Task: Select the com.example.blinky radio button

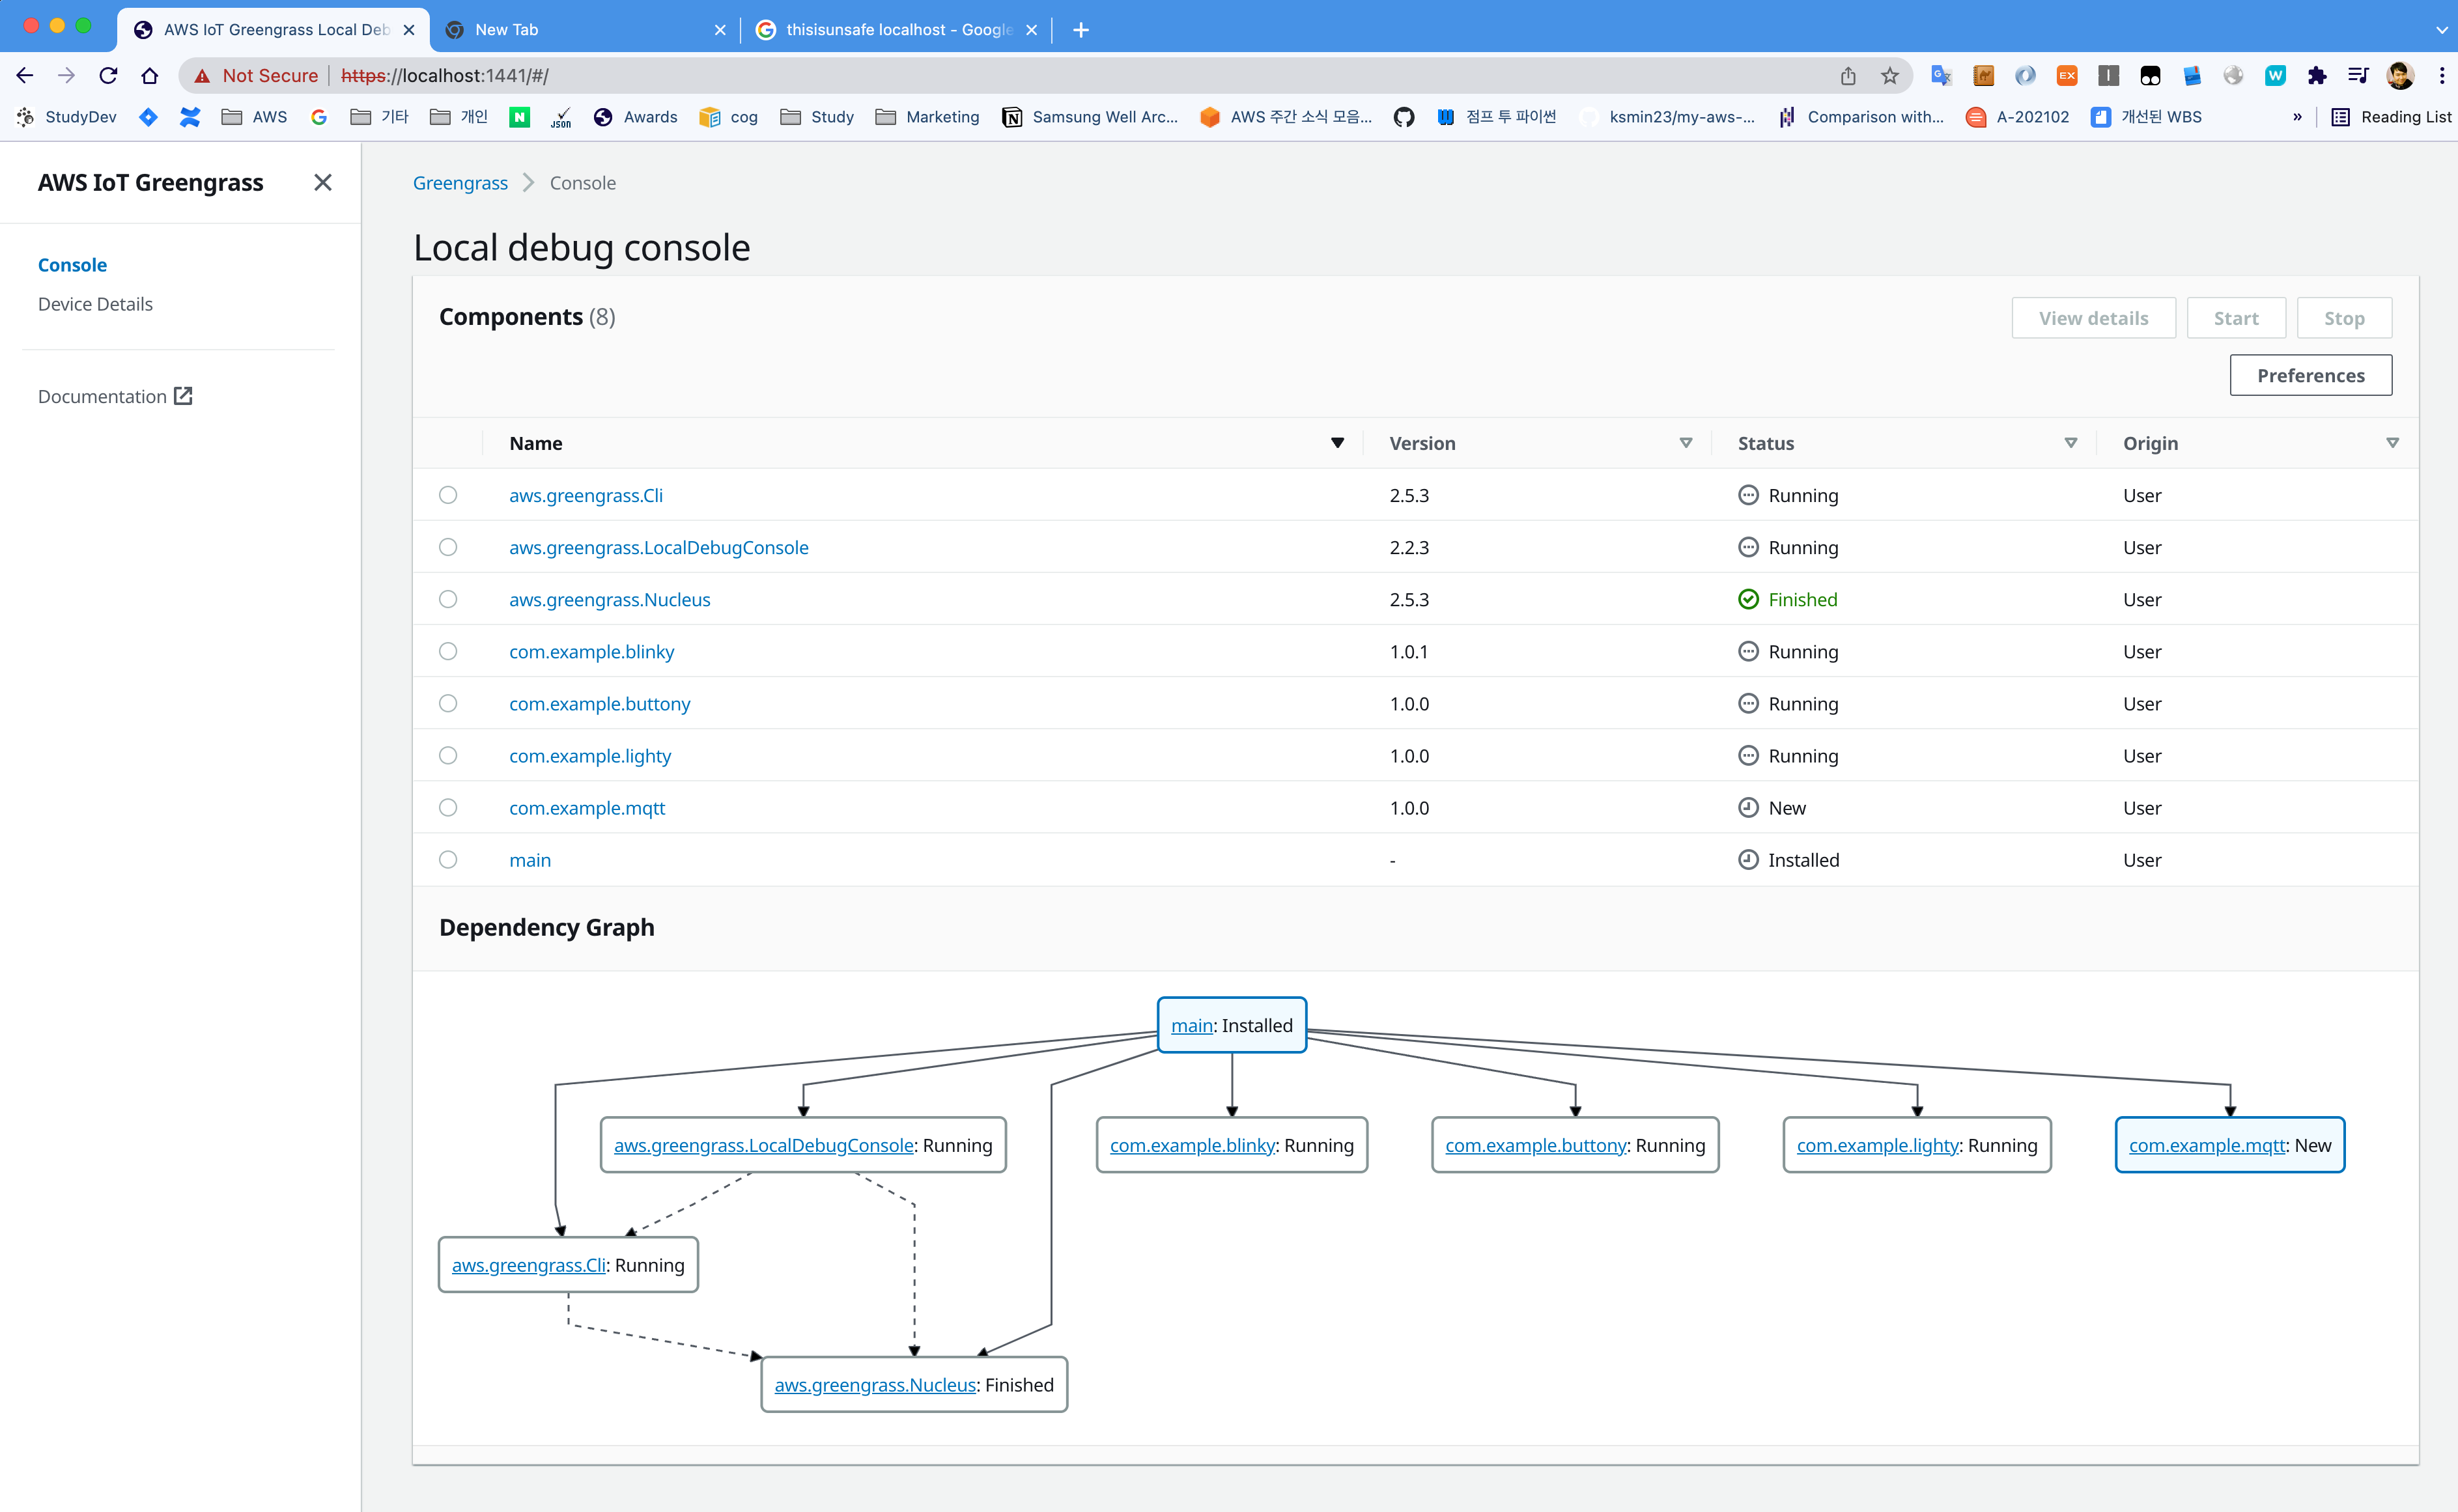Action: point(448,651)
